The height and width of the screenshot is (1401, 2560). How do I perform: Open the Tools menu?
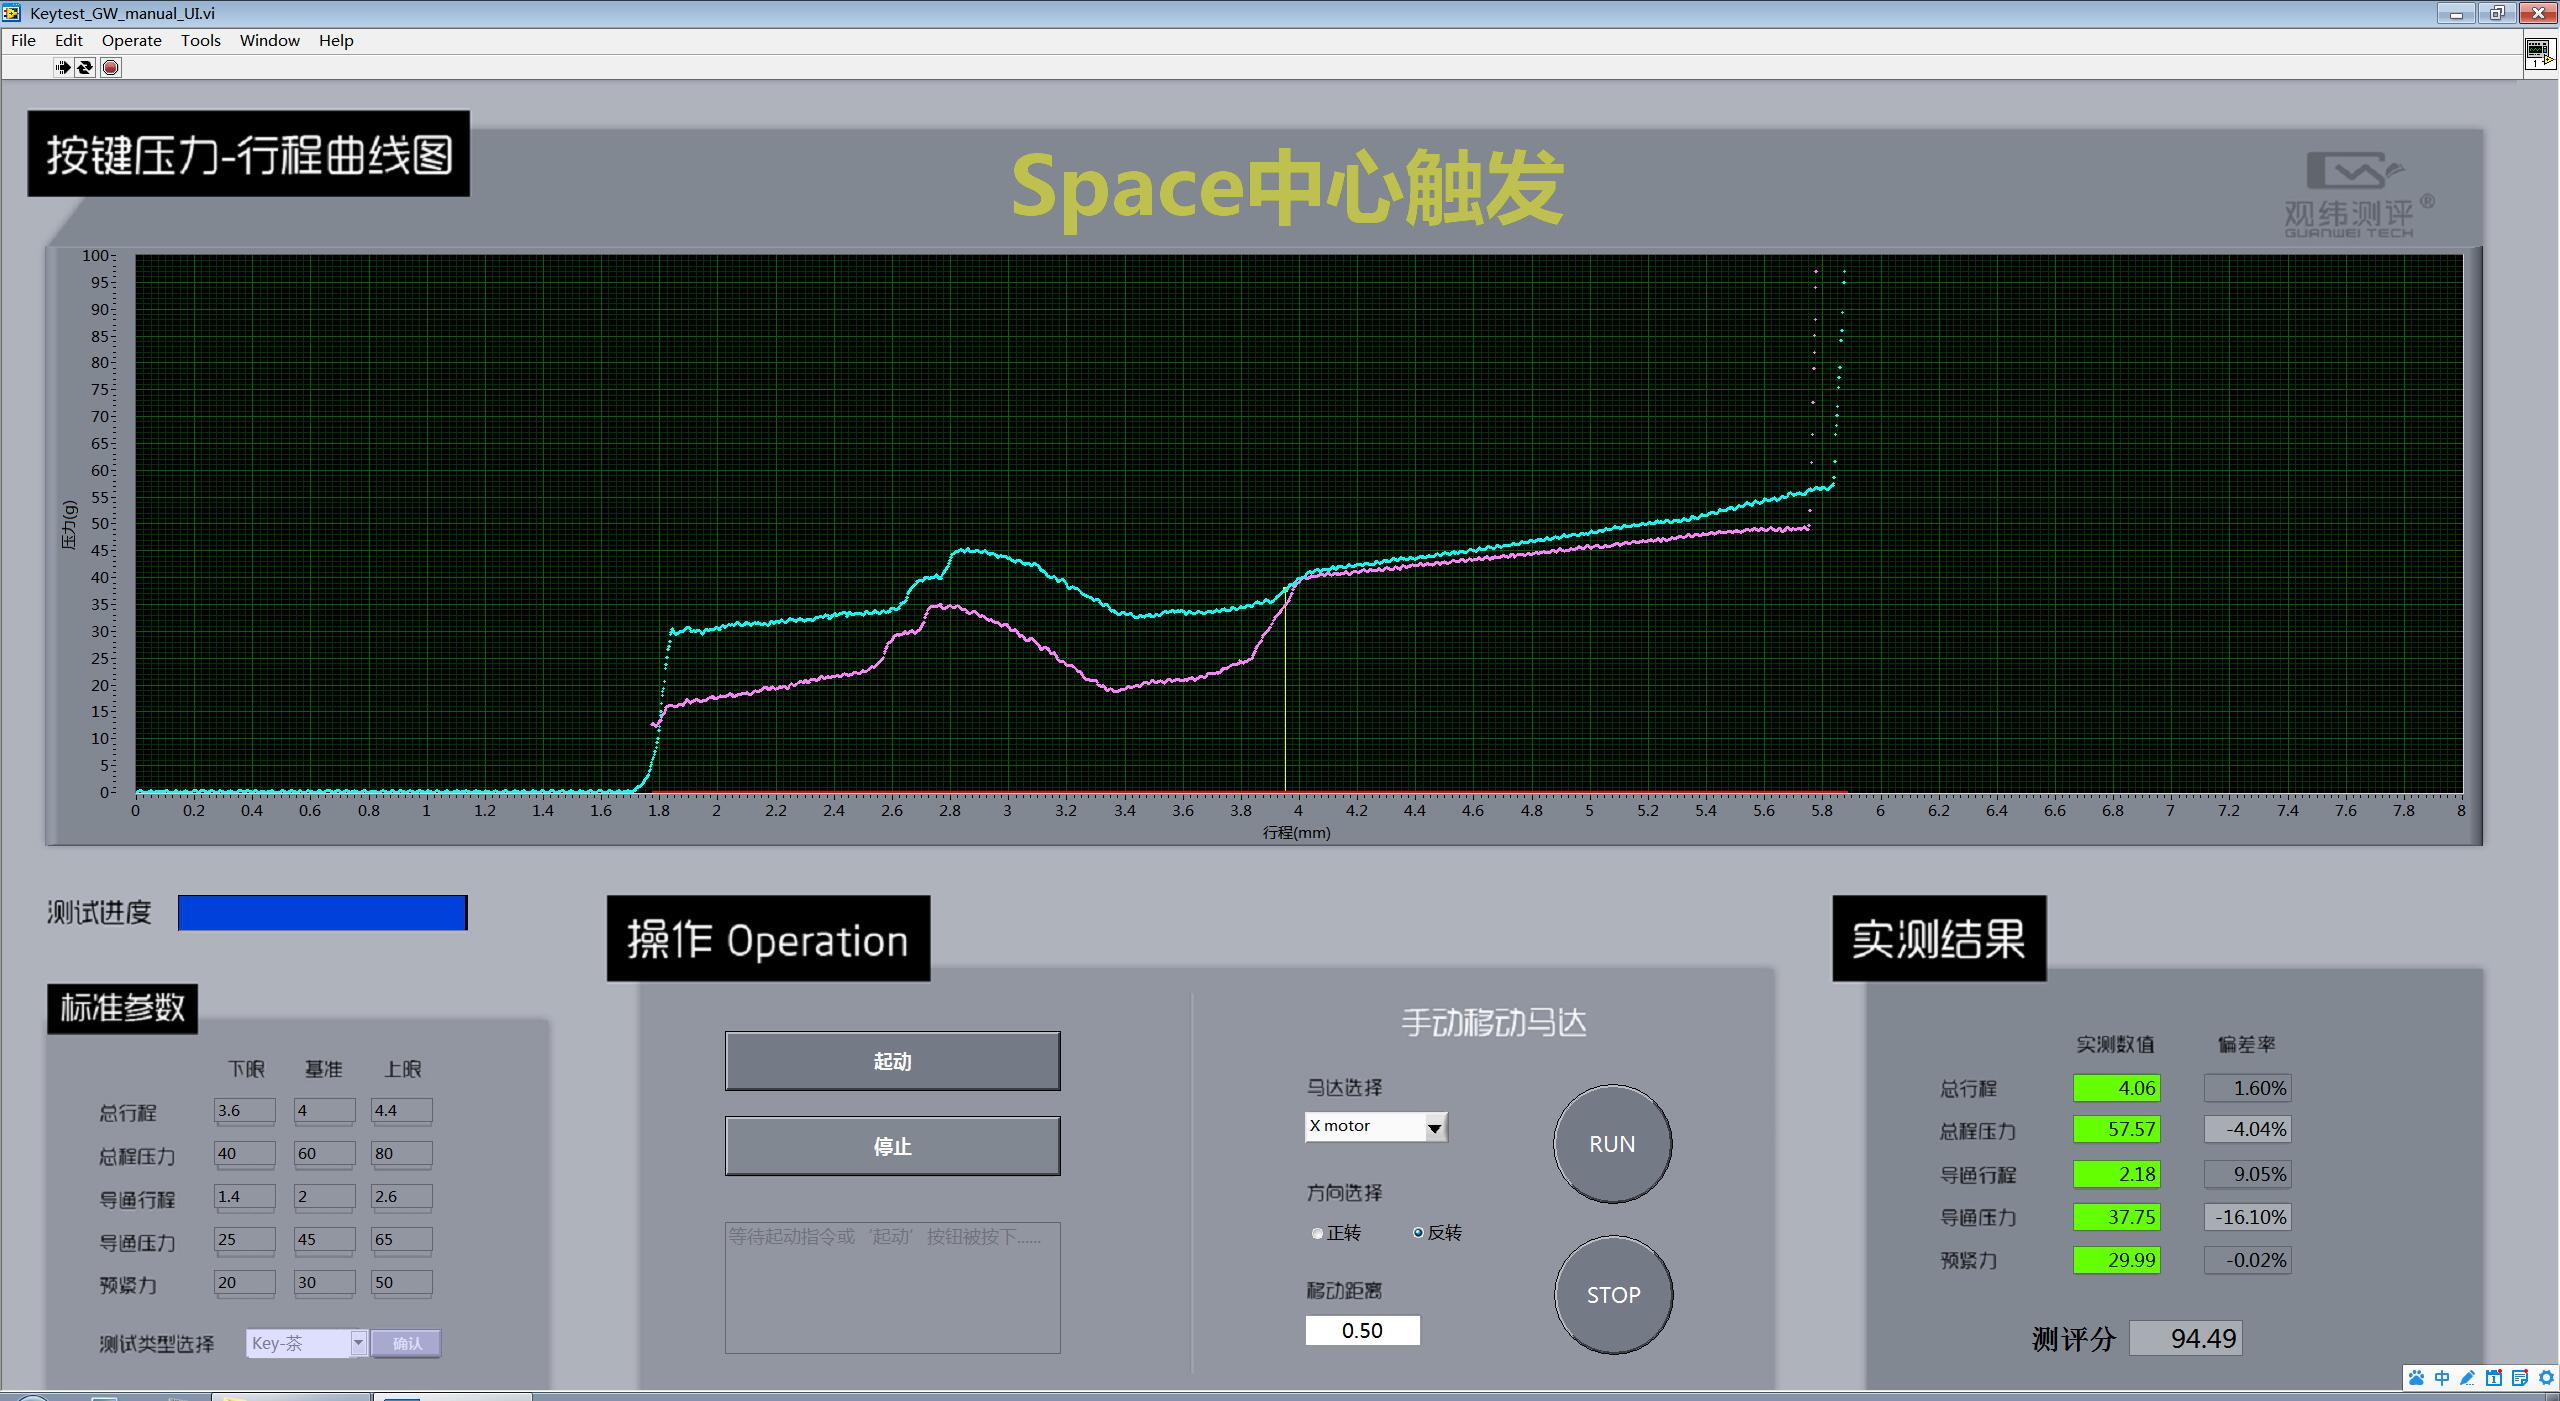(x=200, y=40)
